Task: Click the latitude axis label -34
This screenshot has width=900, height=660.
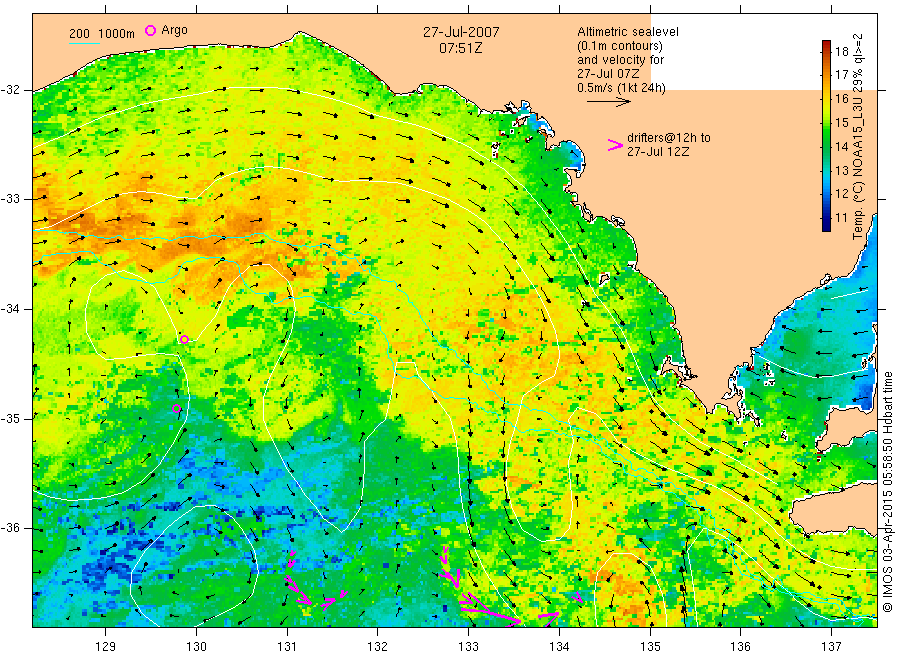Action: click(10, 309)
